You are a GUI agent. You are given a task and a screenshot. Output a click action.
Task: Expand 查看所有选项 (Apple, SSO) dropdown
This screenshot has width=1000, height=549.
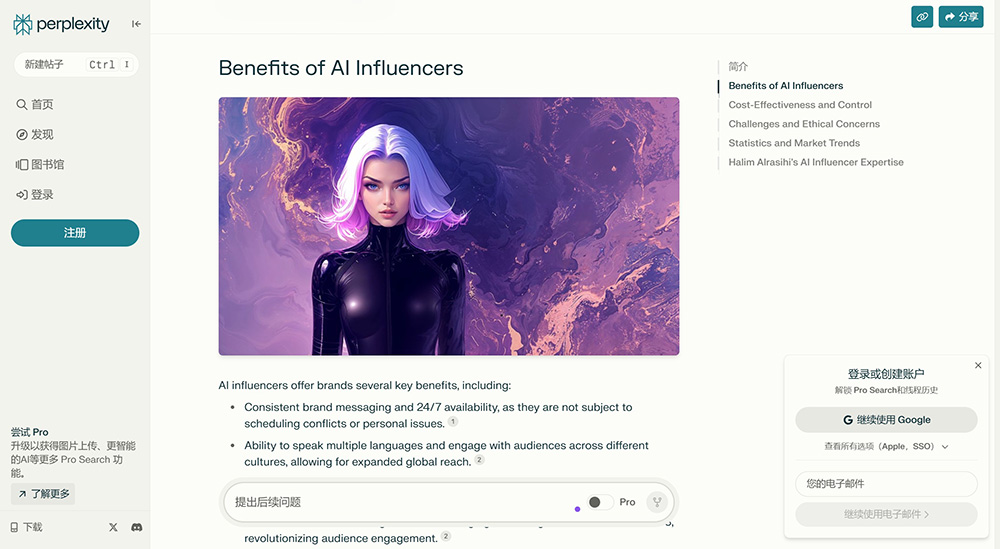886,446
